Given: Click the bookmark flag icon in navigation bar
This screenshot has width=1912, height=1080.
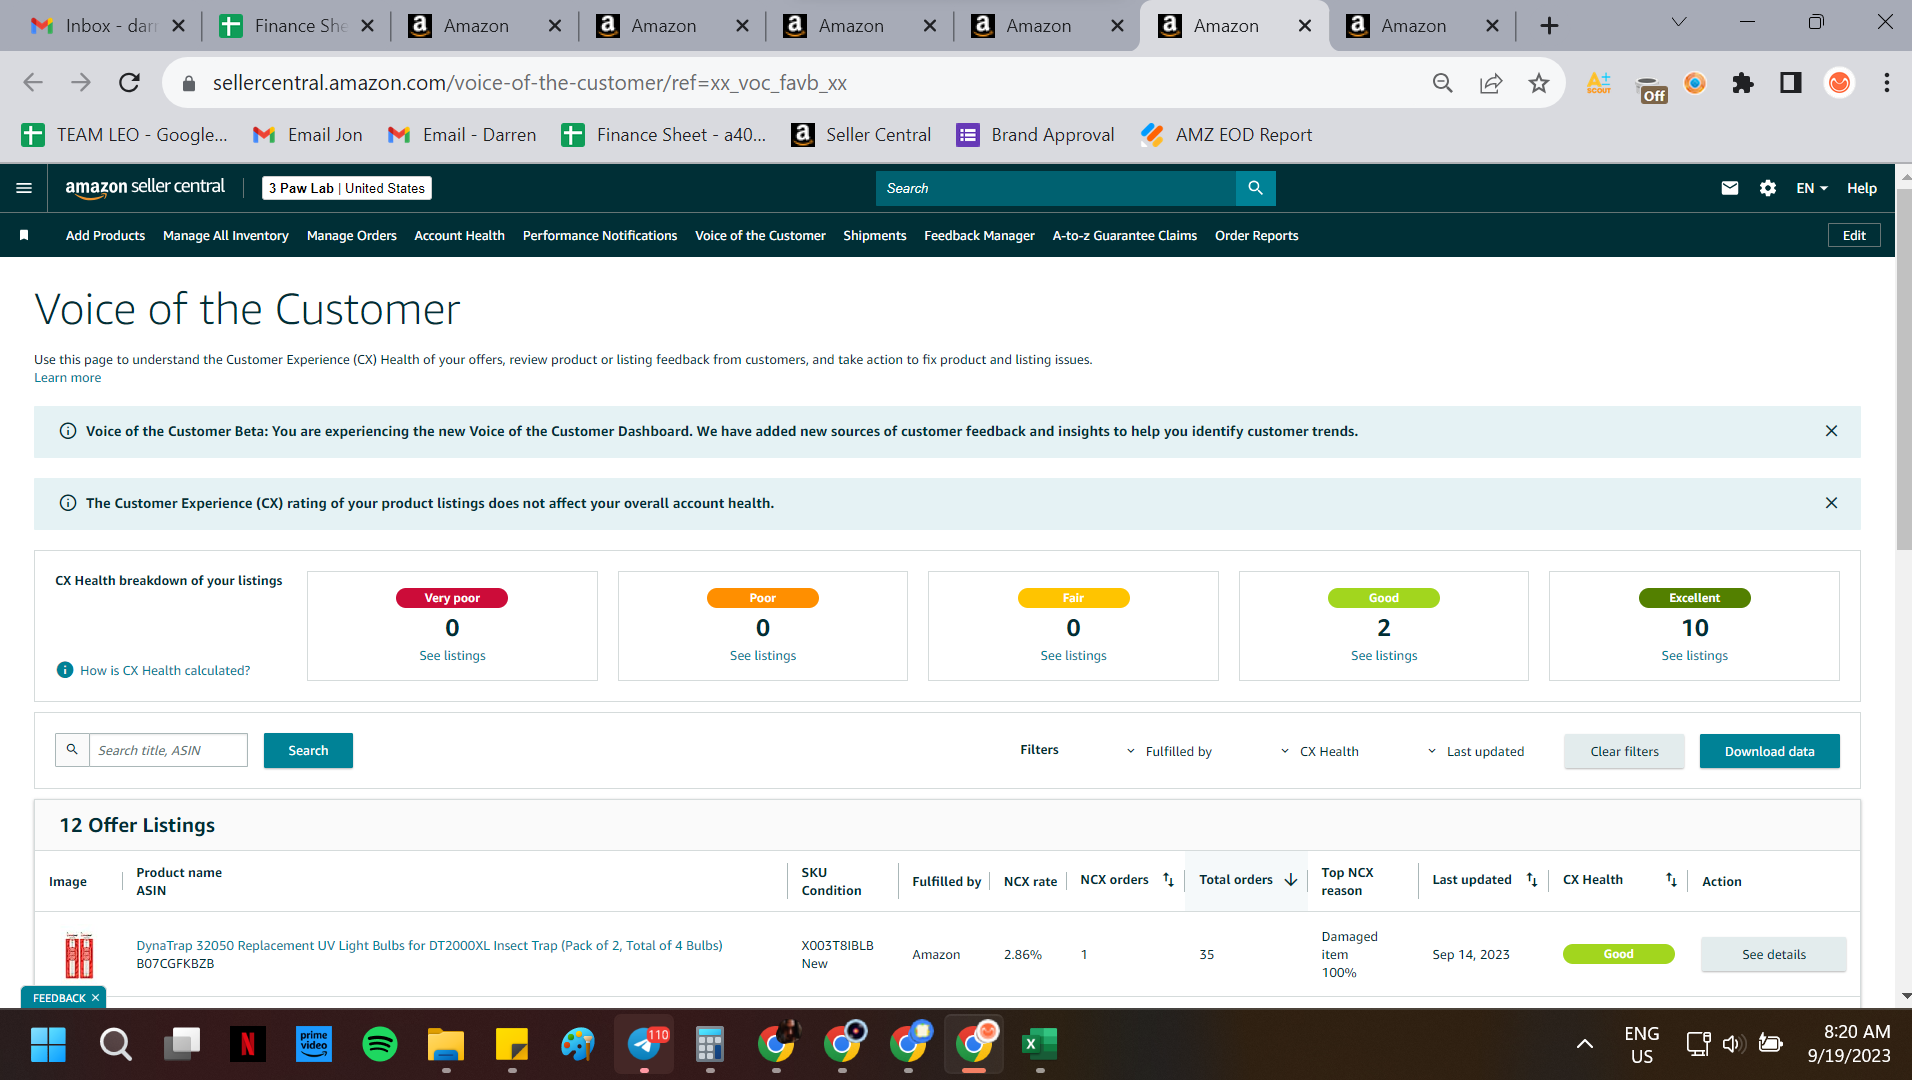Looking at the screenshot, I should point(24,235).
